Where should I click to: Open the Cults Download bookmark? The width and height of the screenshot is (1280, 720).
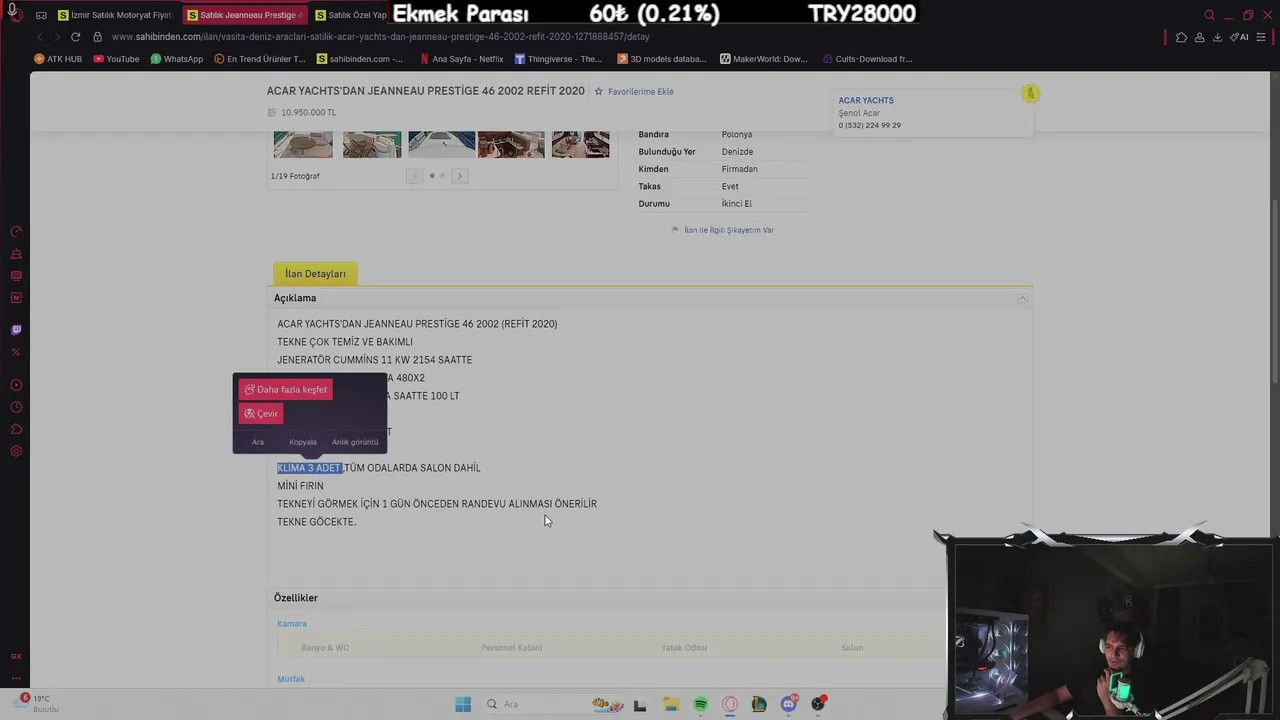[867, 59]
